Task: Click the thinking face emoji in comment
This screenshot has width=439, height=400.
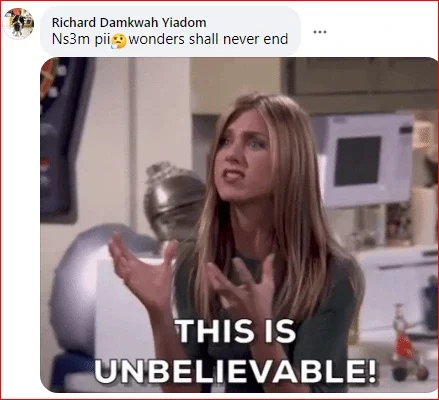Action: pyautogui.click(x=119, y=41)
